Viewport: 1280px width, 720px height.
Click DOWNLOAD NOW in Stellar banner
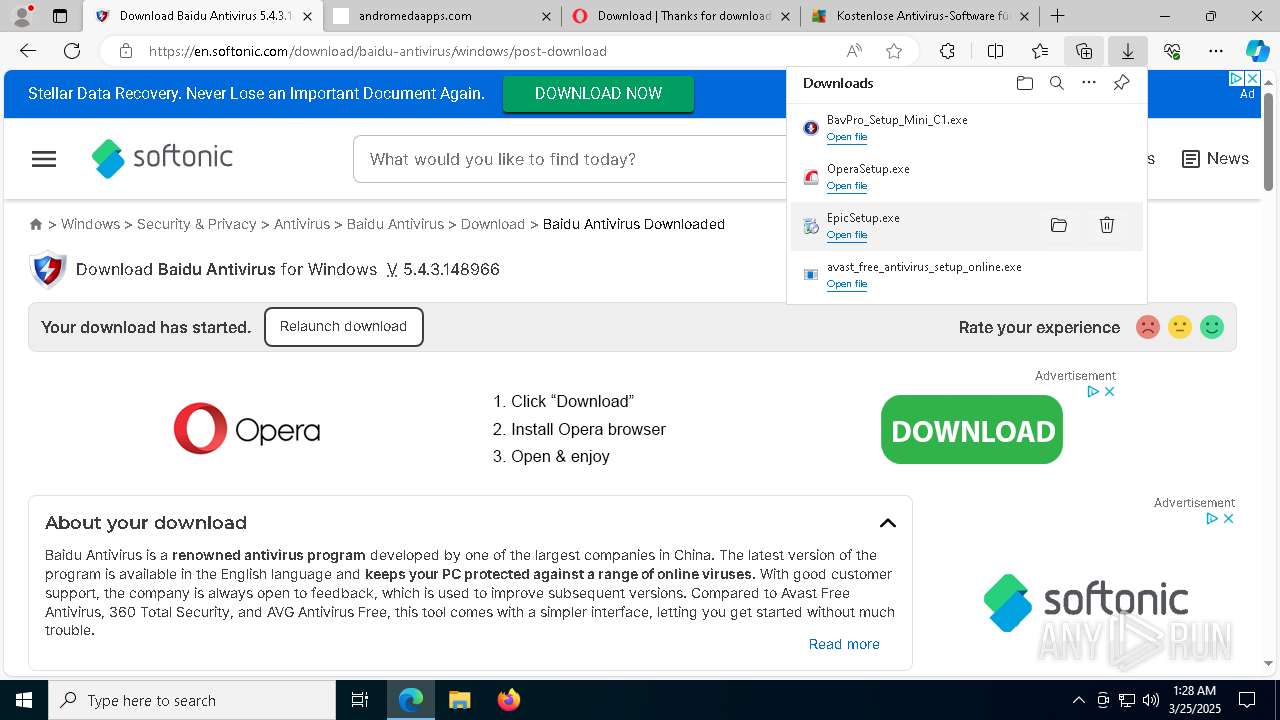(x=598, y=93)
